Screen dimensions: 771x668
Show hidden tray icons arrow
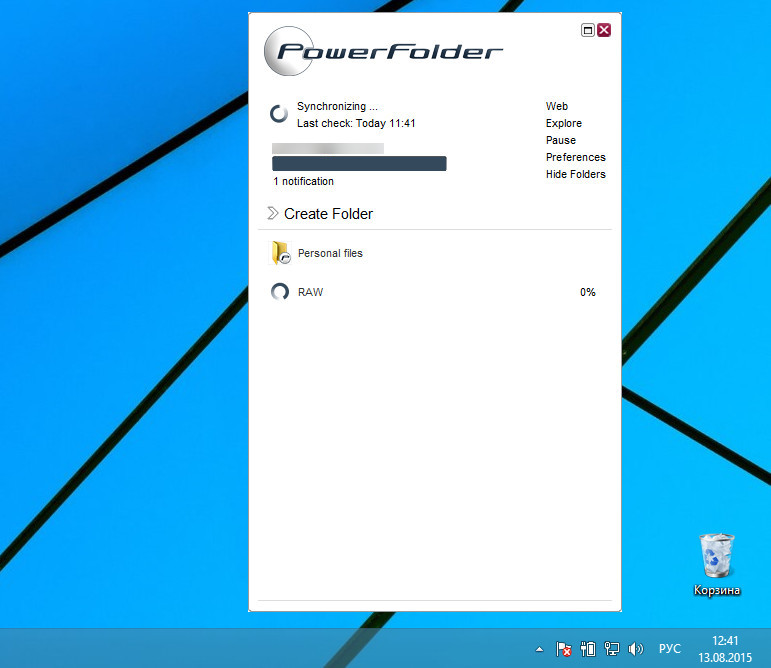539,649
